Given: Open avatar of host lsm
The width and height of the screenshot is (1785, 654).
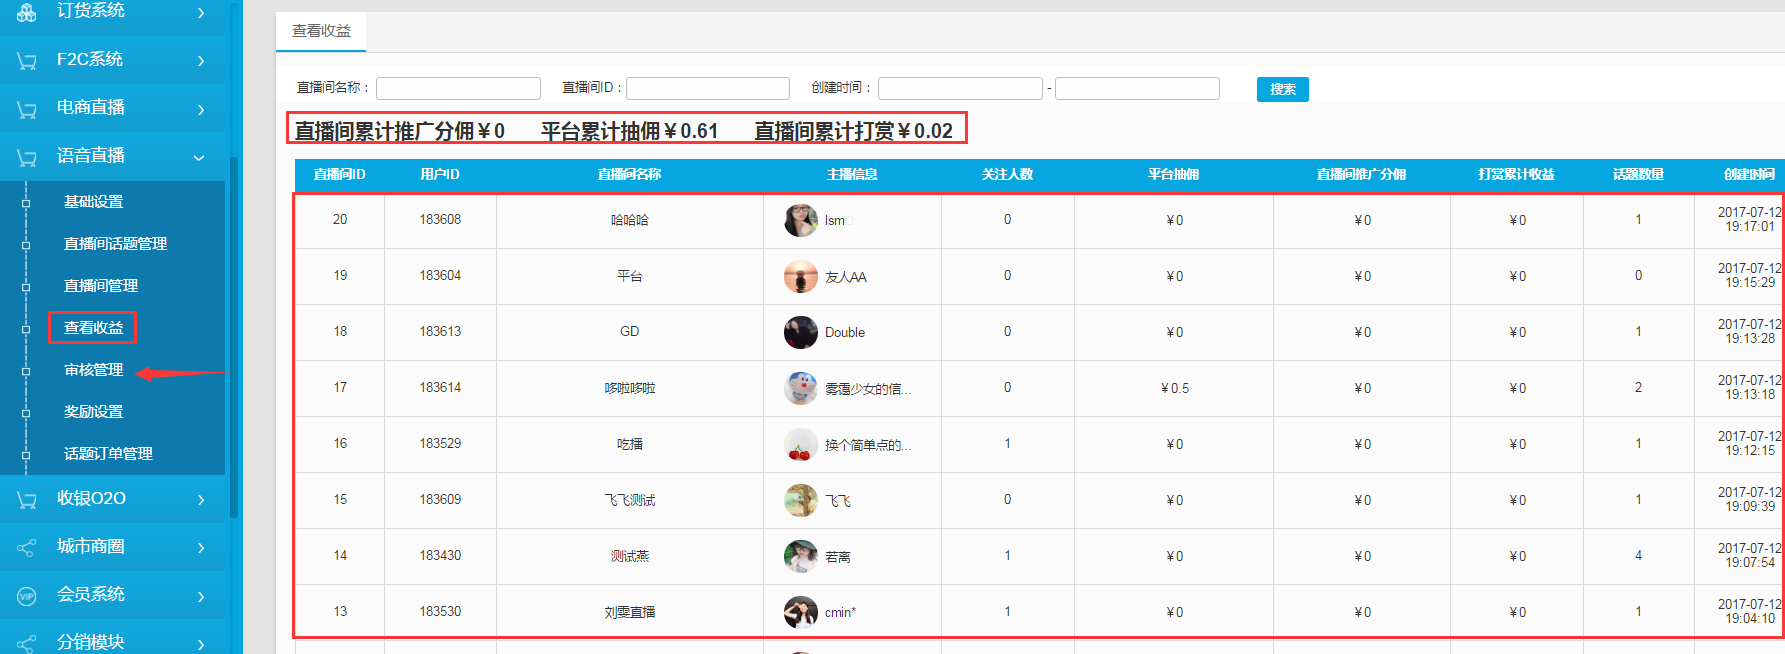Looking at the screenshot, I should coord(801,220).
